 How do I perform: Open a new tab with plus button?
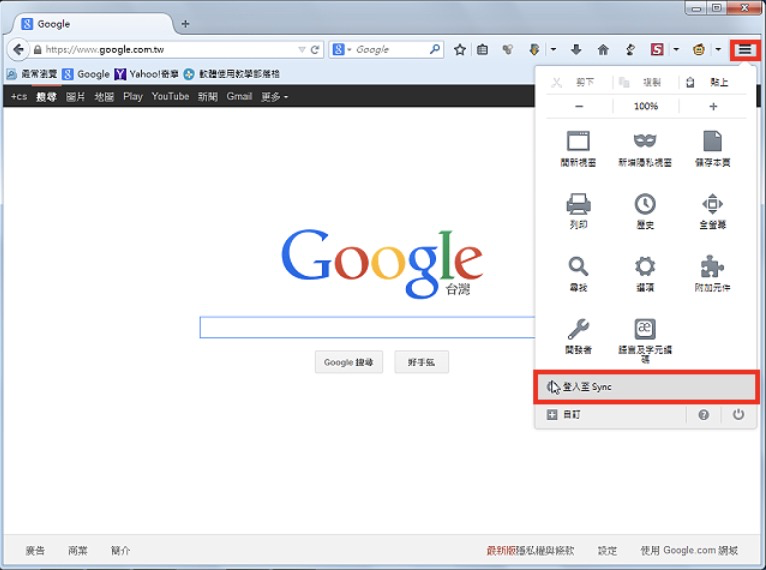(x=185, y=23)
